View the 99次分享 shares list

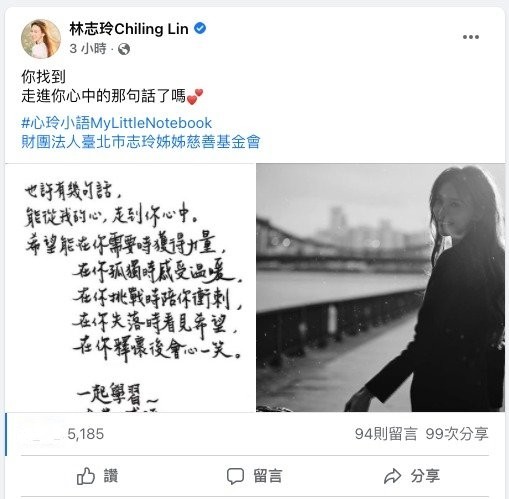coord(457,434)
